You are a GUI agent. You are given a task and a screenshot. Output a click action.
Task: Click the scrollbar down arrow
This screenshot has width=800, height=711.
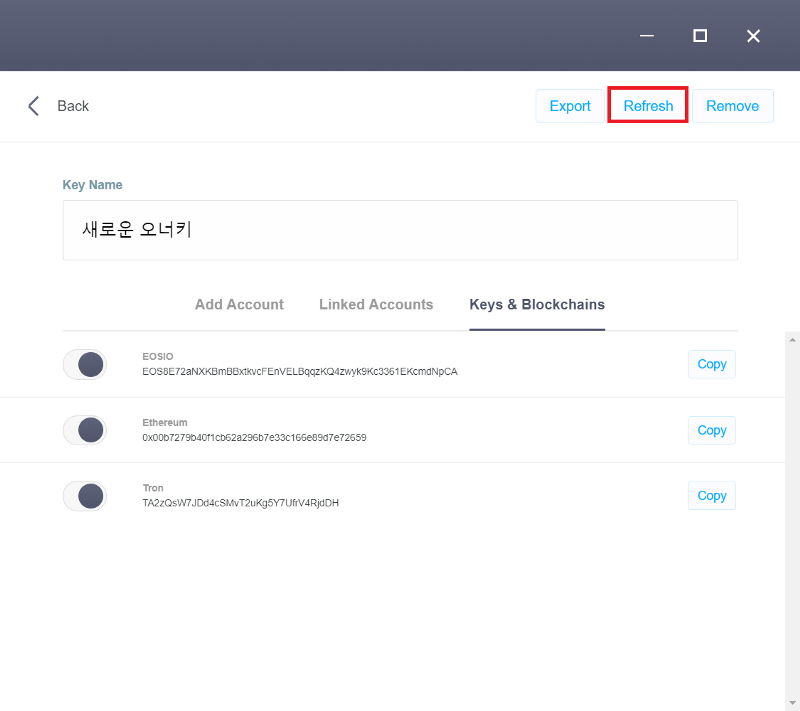792,703
